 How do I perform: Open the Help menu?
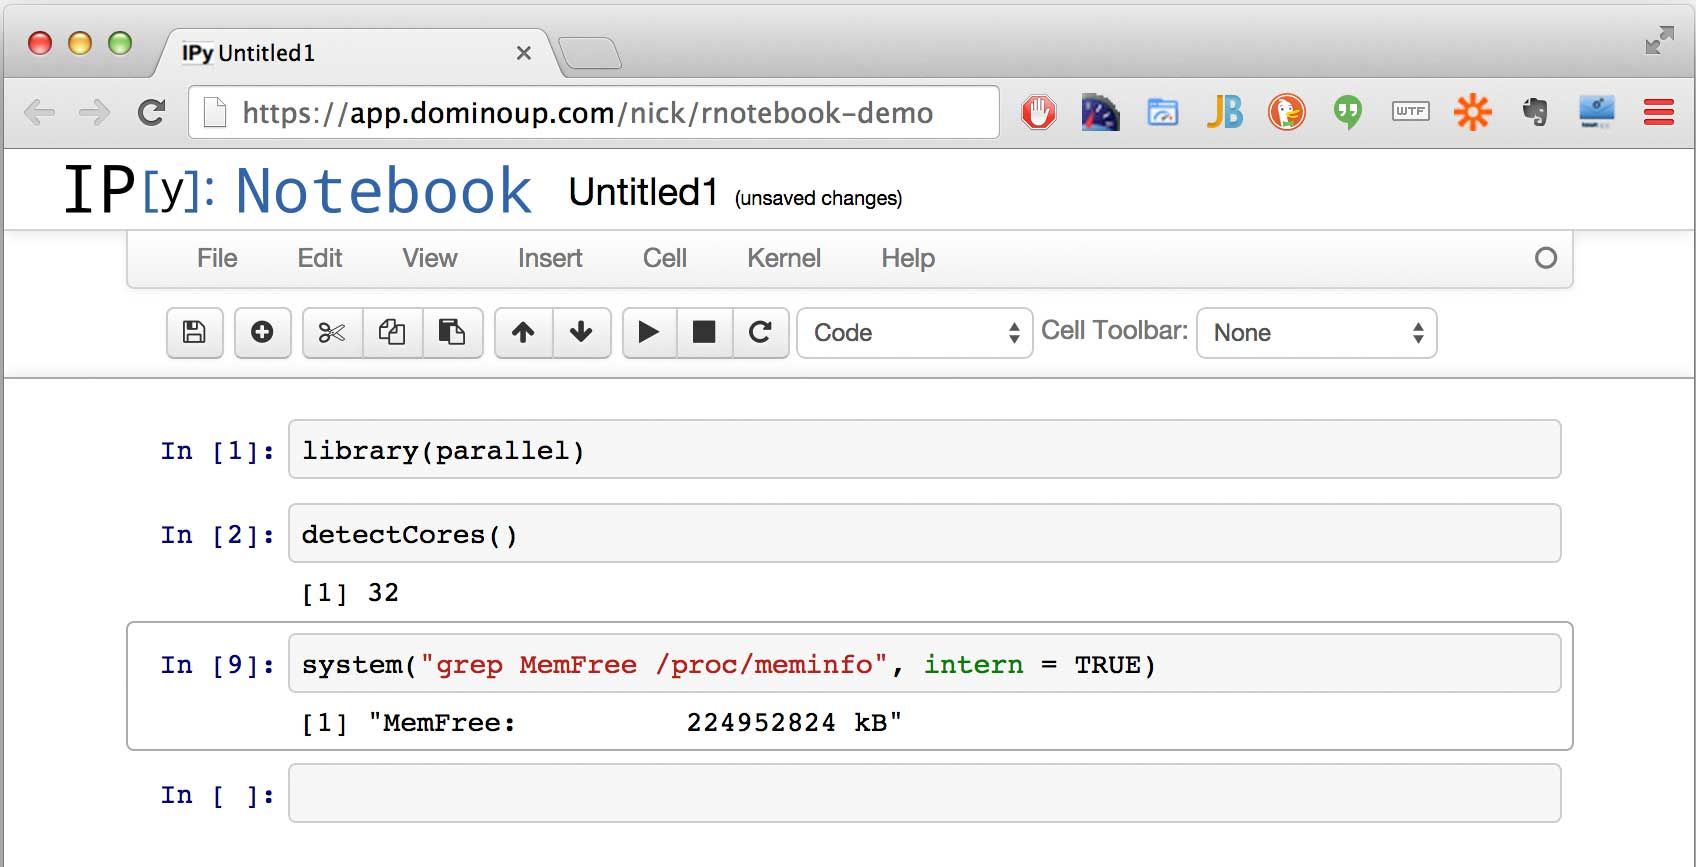pos(908,258)
